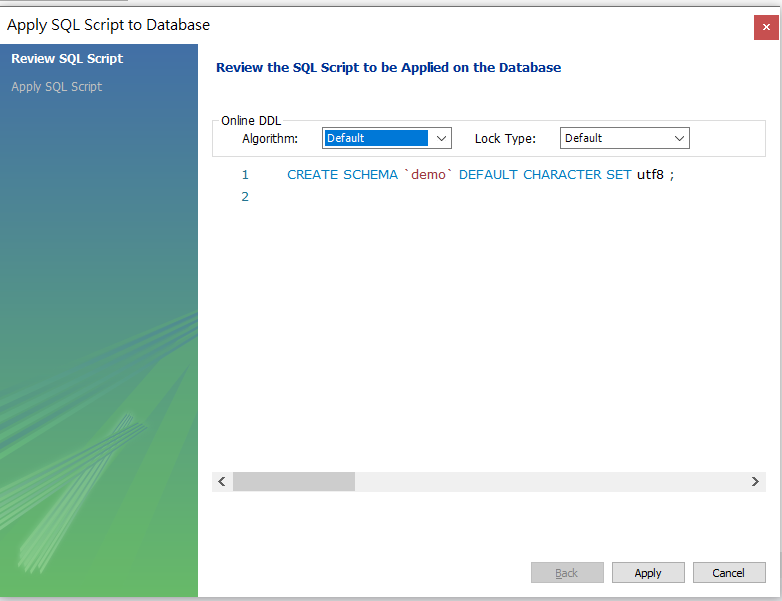Image resolution: width=782 pixels, height=601 pixels.
Task: Click DEFAULT CHARACTER SET keywords in script
Action: point(545,175)
